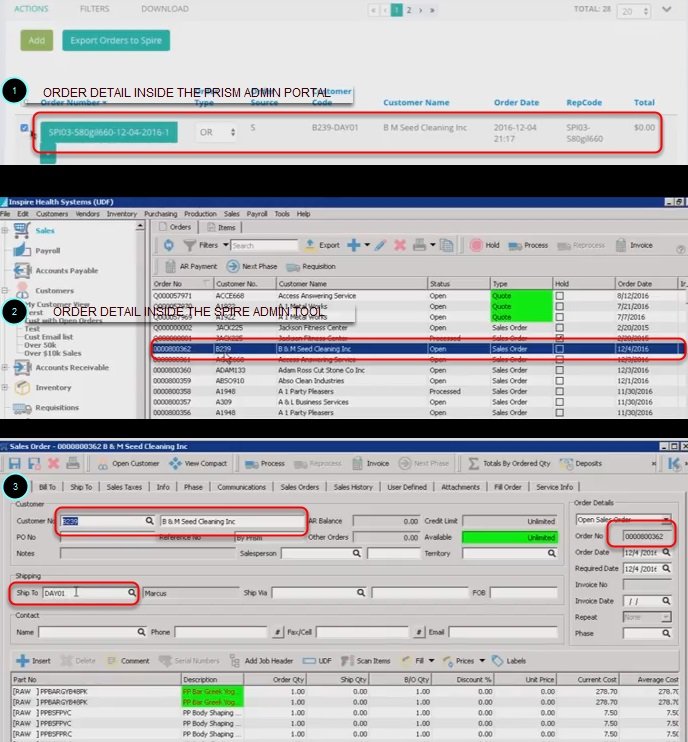This screenshot has width=688, height=742.
Task: Switch to the Items tab
Action: [x=221, y=228]
